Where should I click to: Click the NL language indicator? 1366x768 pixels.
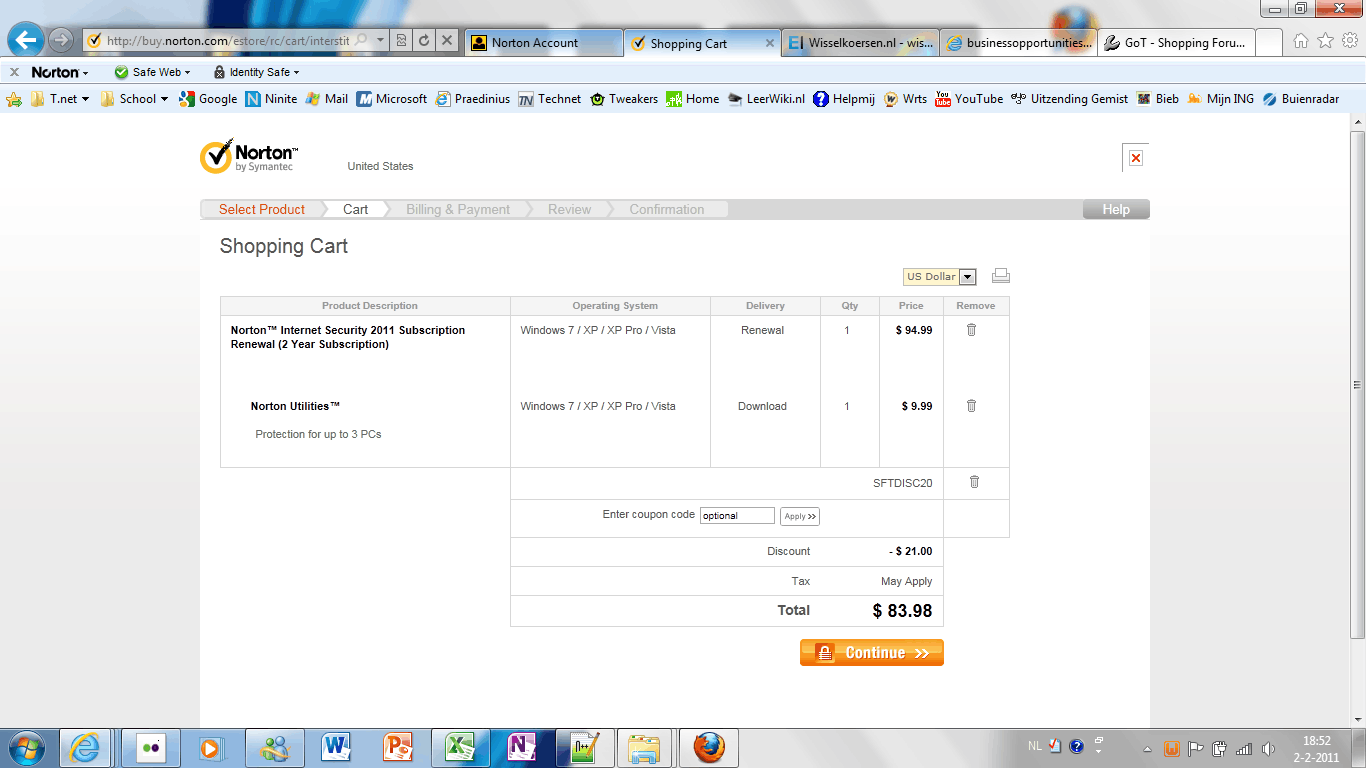click(x=1035, y=746)
